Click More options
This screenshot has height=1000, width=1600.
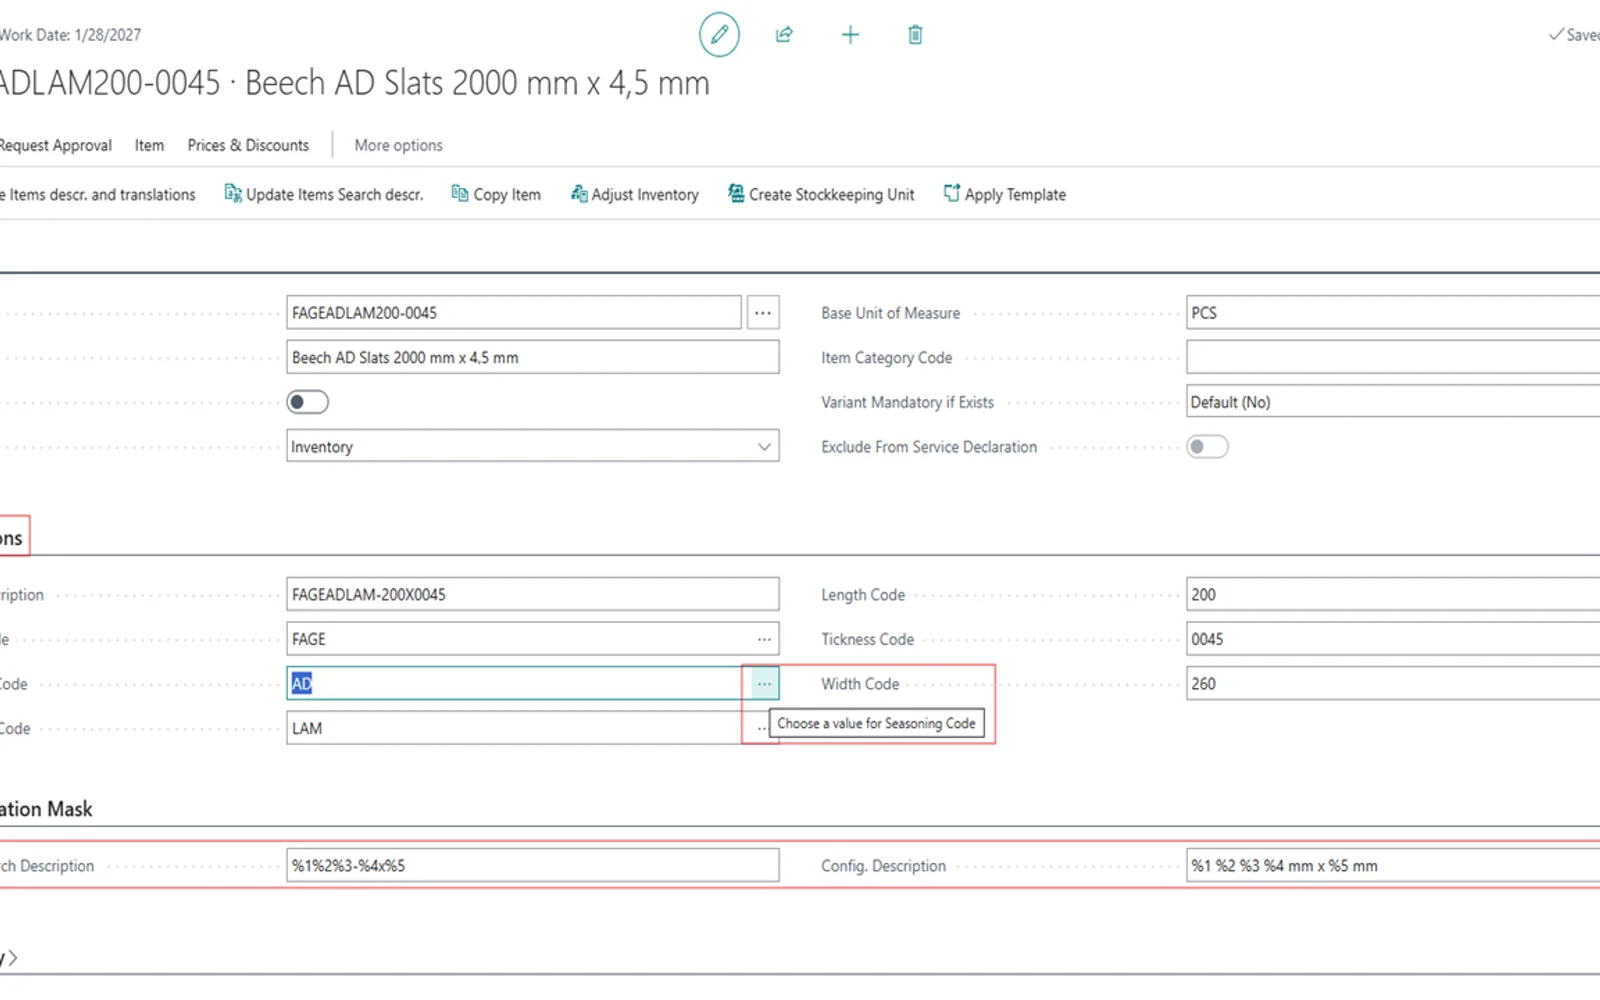pos(398,145)
